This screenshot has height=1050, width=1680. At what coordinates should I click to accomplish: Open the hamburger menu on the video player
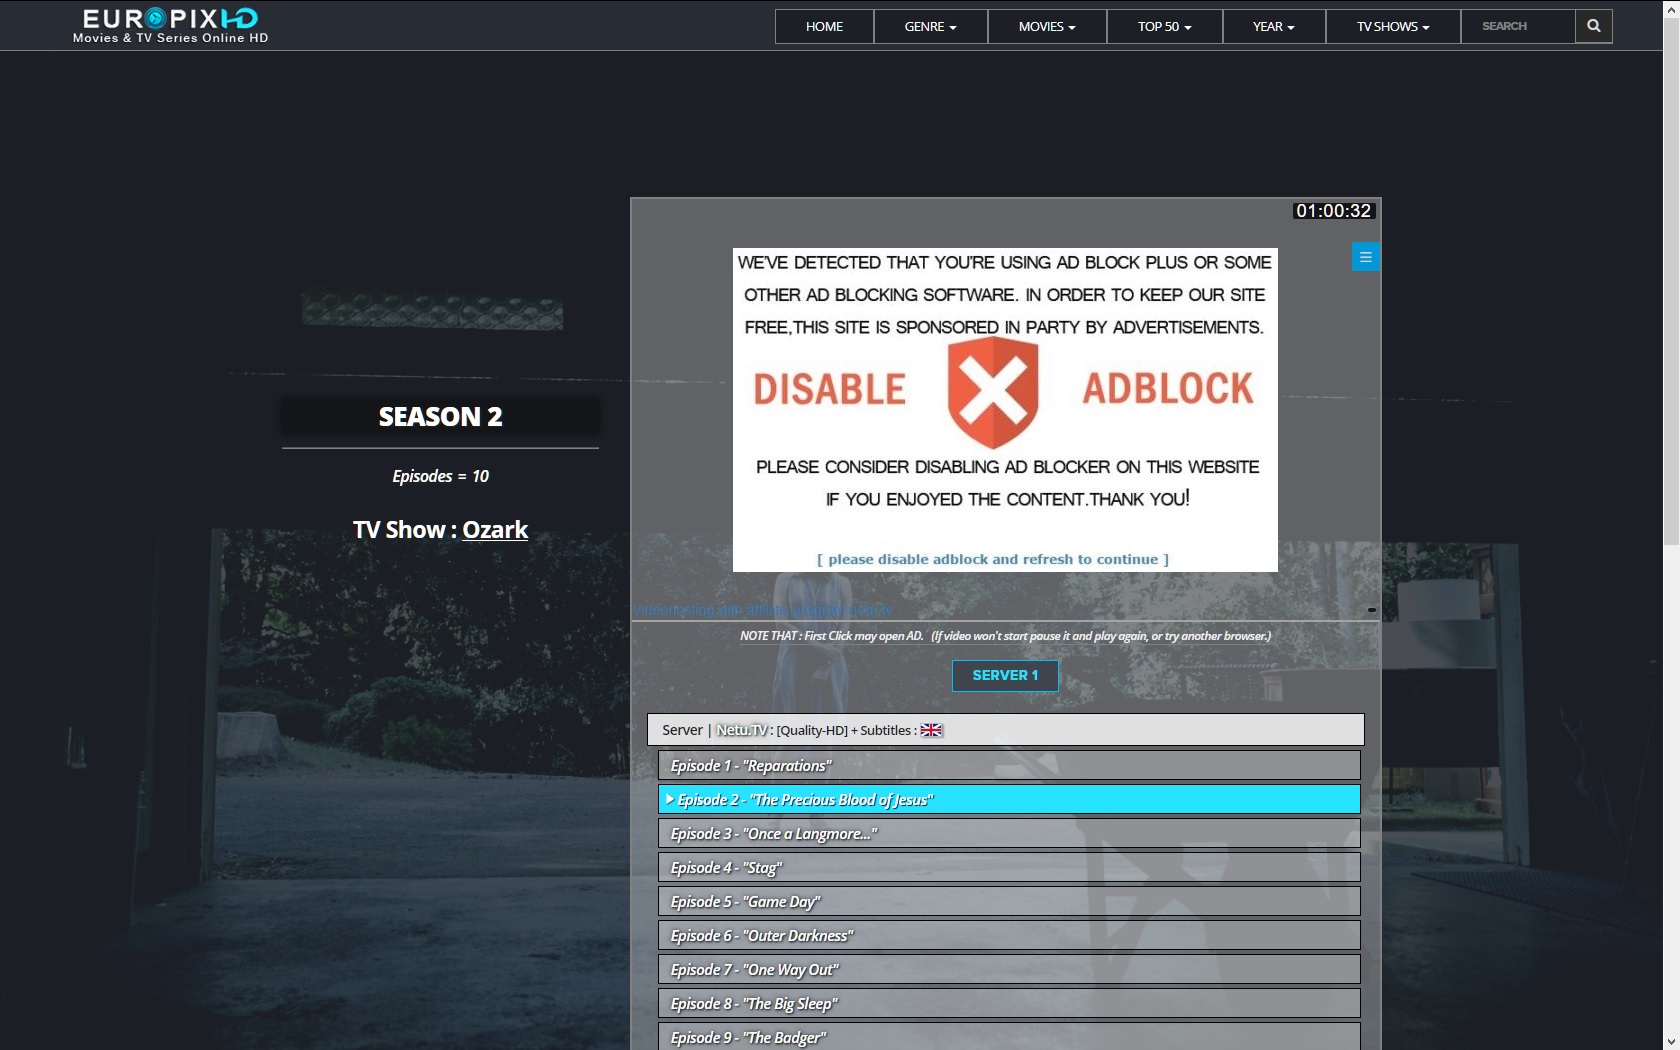[1365, 256]
